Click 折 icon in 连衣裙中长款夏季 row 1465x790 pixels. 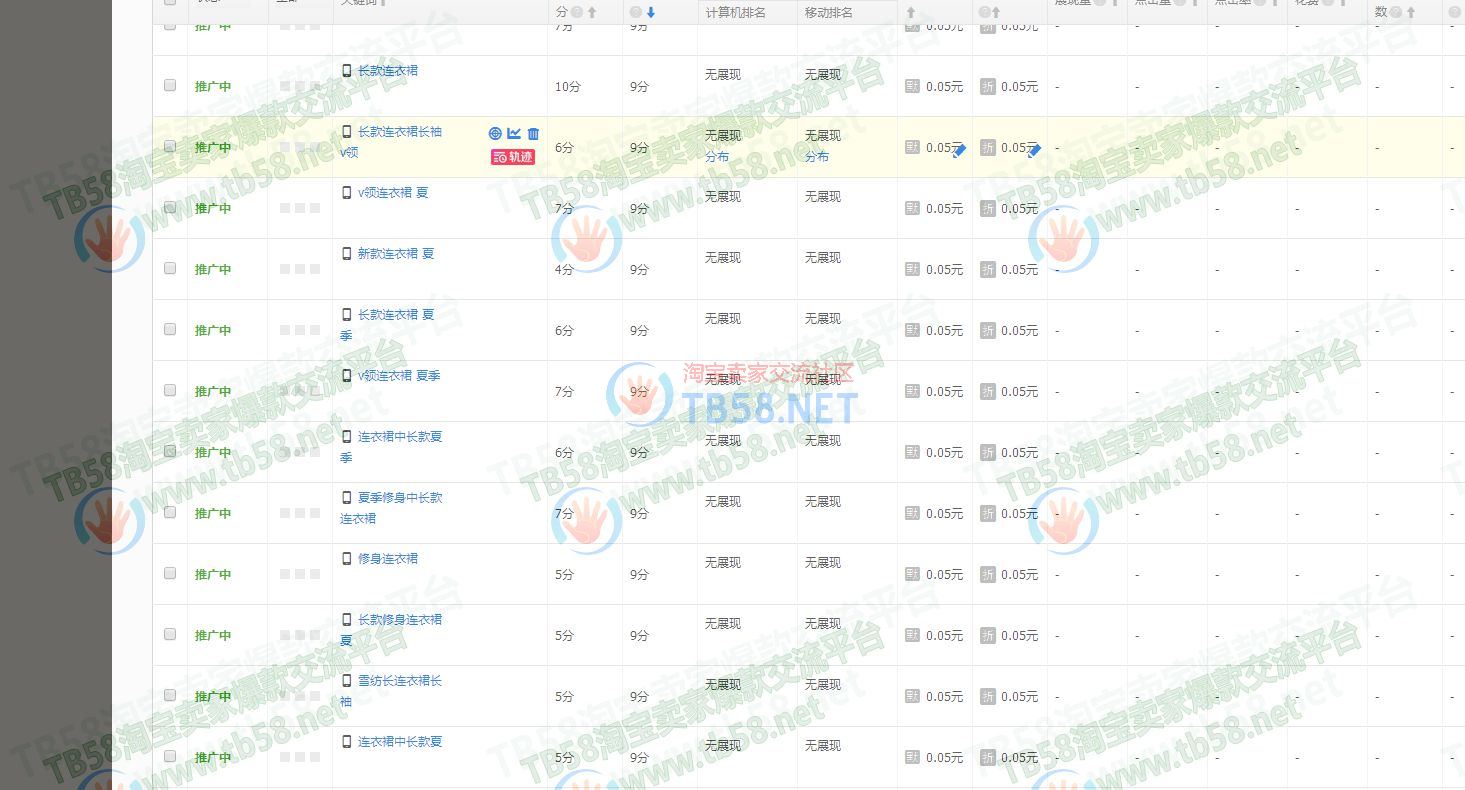coord(987,453)
